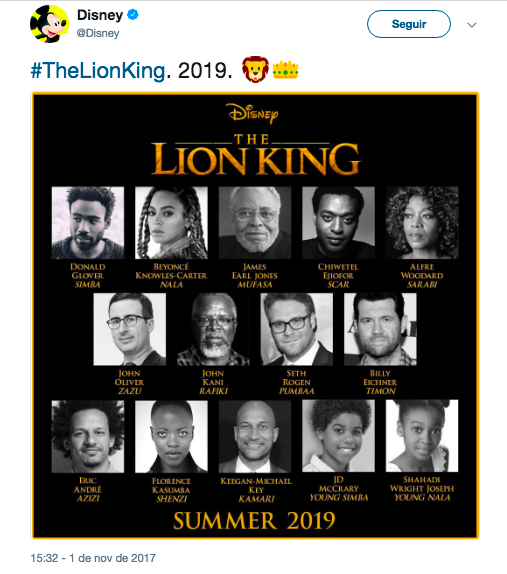Open the tweet timestamp 15:32 - 1 de nov de 2017
Image resolution: width=507 pixels, height=574 pixels.
pyautogui.click(x=93, y=558)
